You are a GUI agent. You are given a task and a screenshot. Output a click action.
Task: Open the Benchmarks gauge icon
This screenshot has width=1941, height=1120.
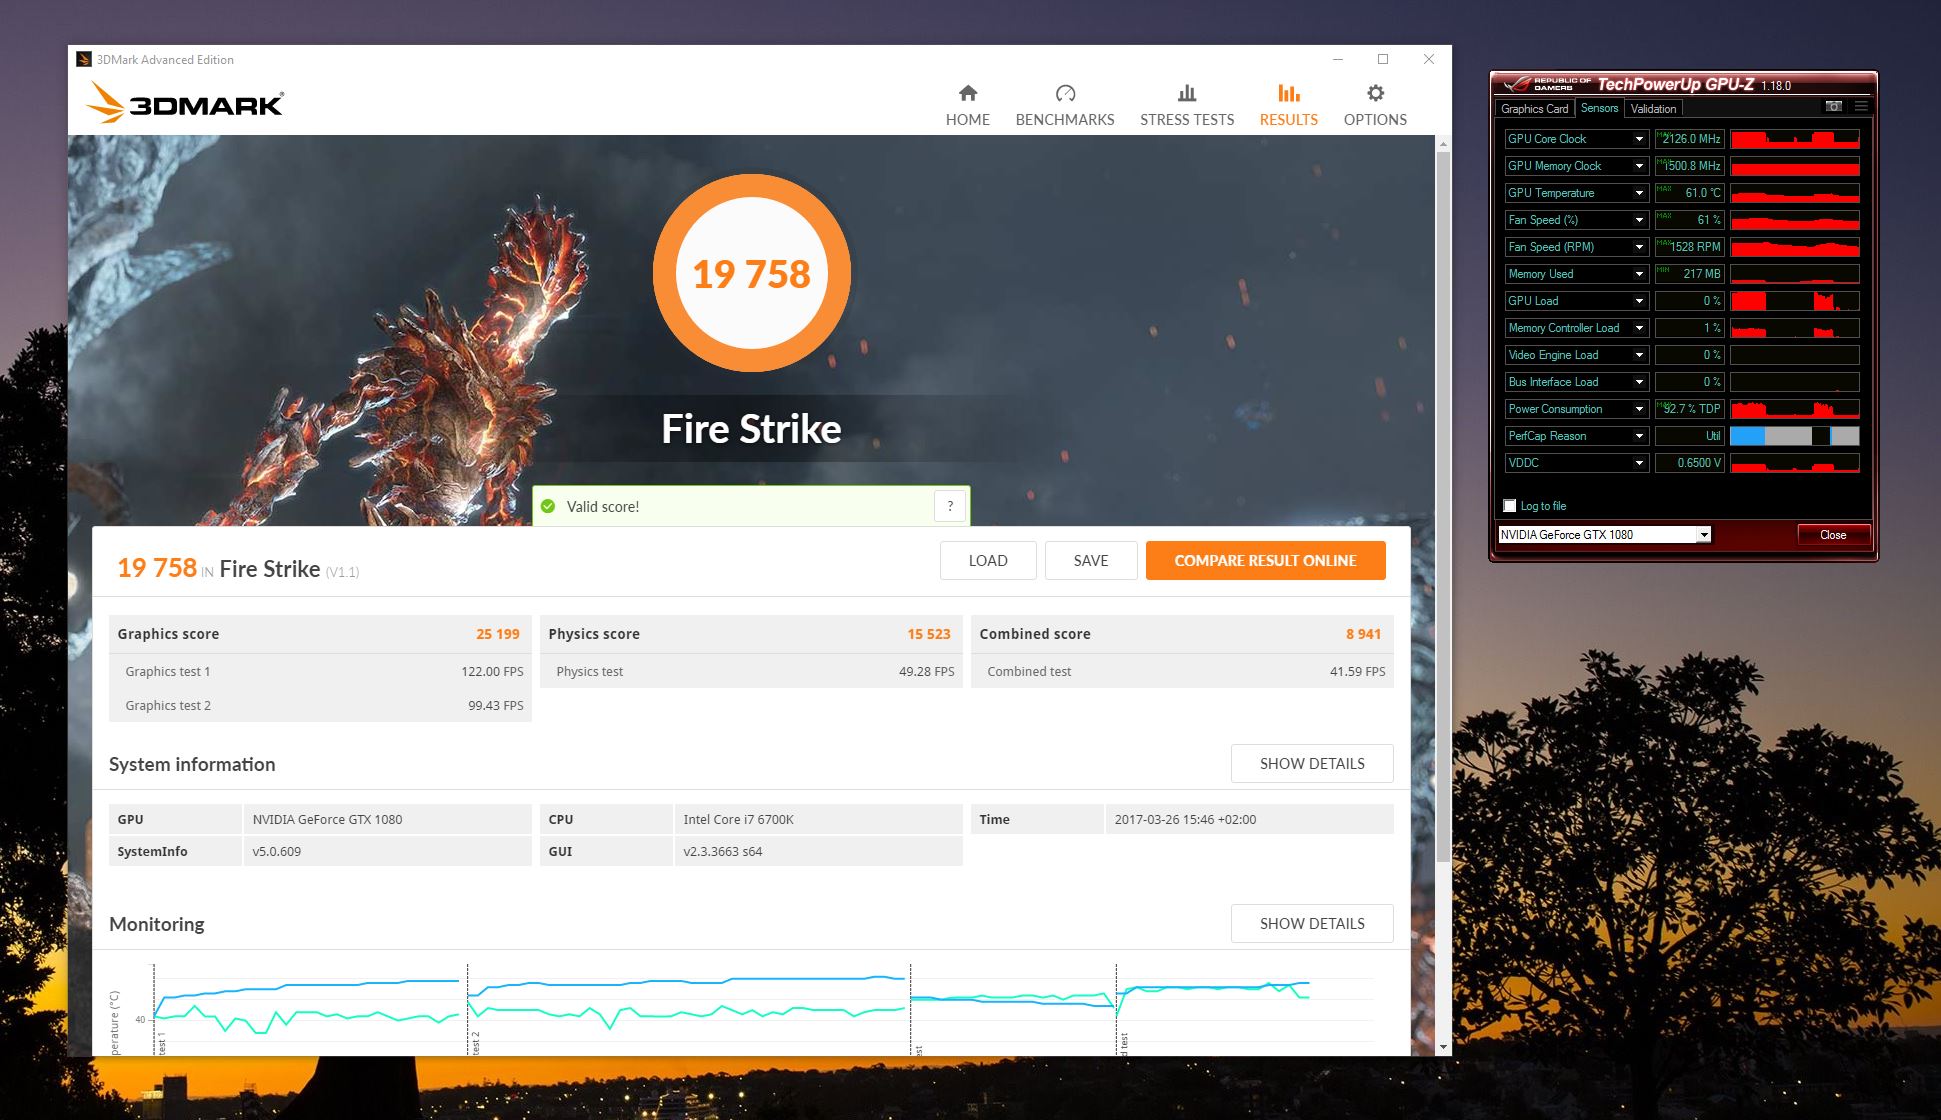(1064, 94)
